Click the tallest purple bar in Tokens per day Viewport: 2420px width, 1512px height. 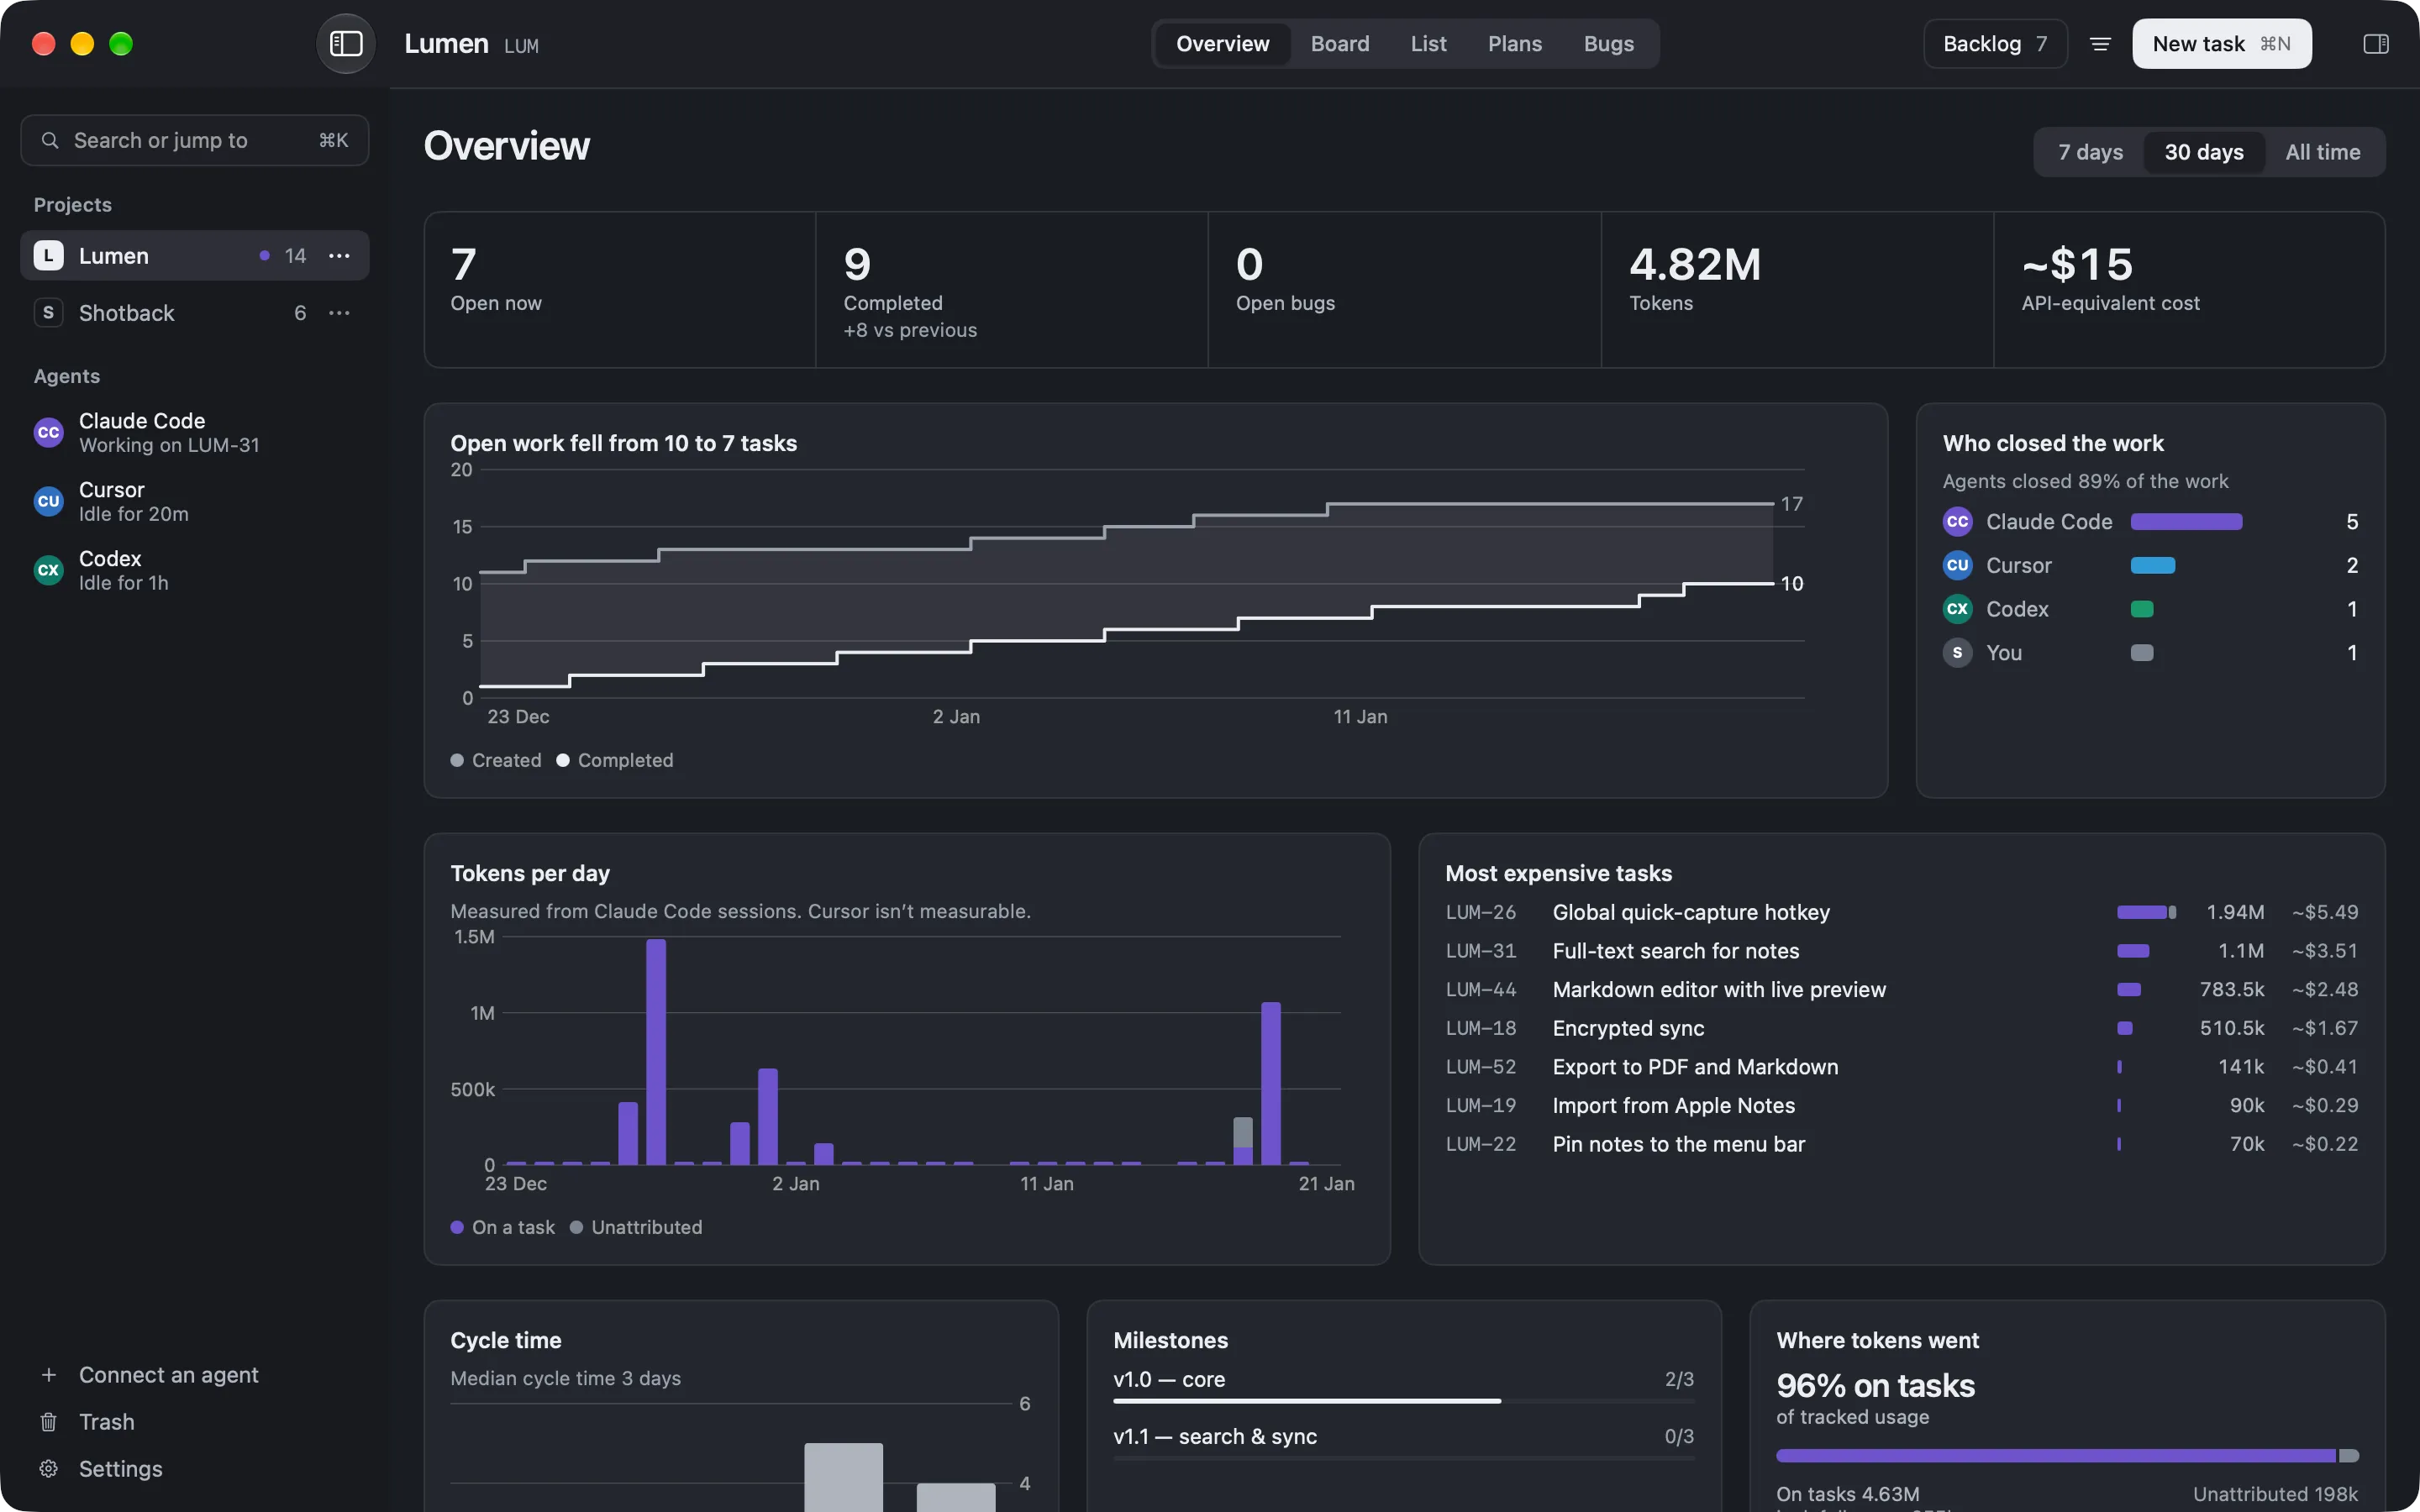(x=656, y=1052)
